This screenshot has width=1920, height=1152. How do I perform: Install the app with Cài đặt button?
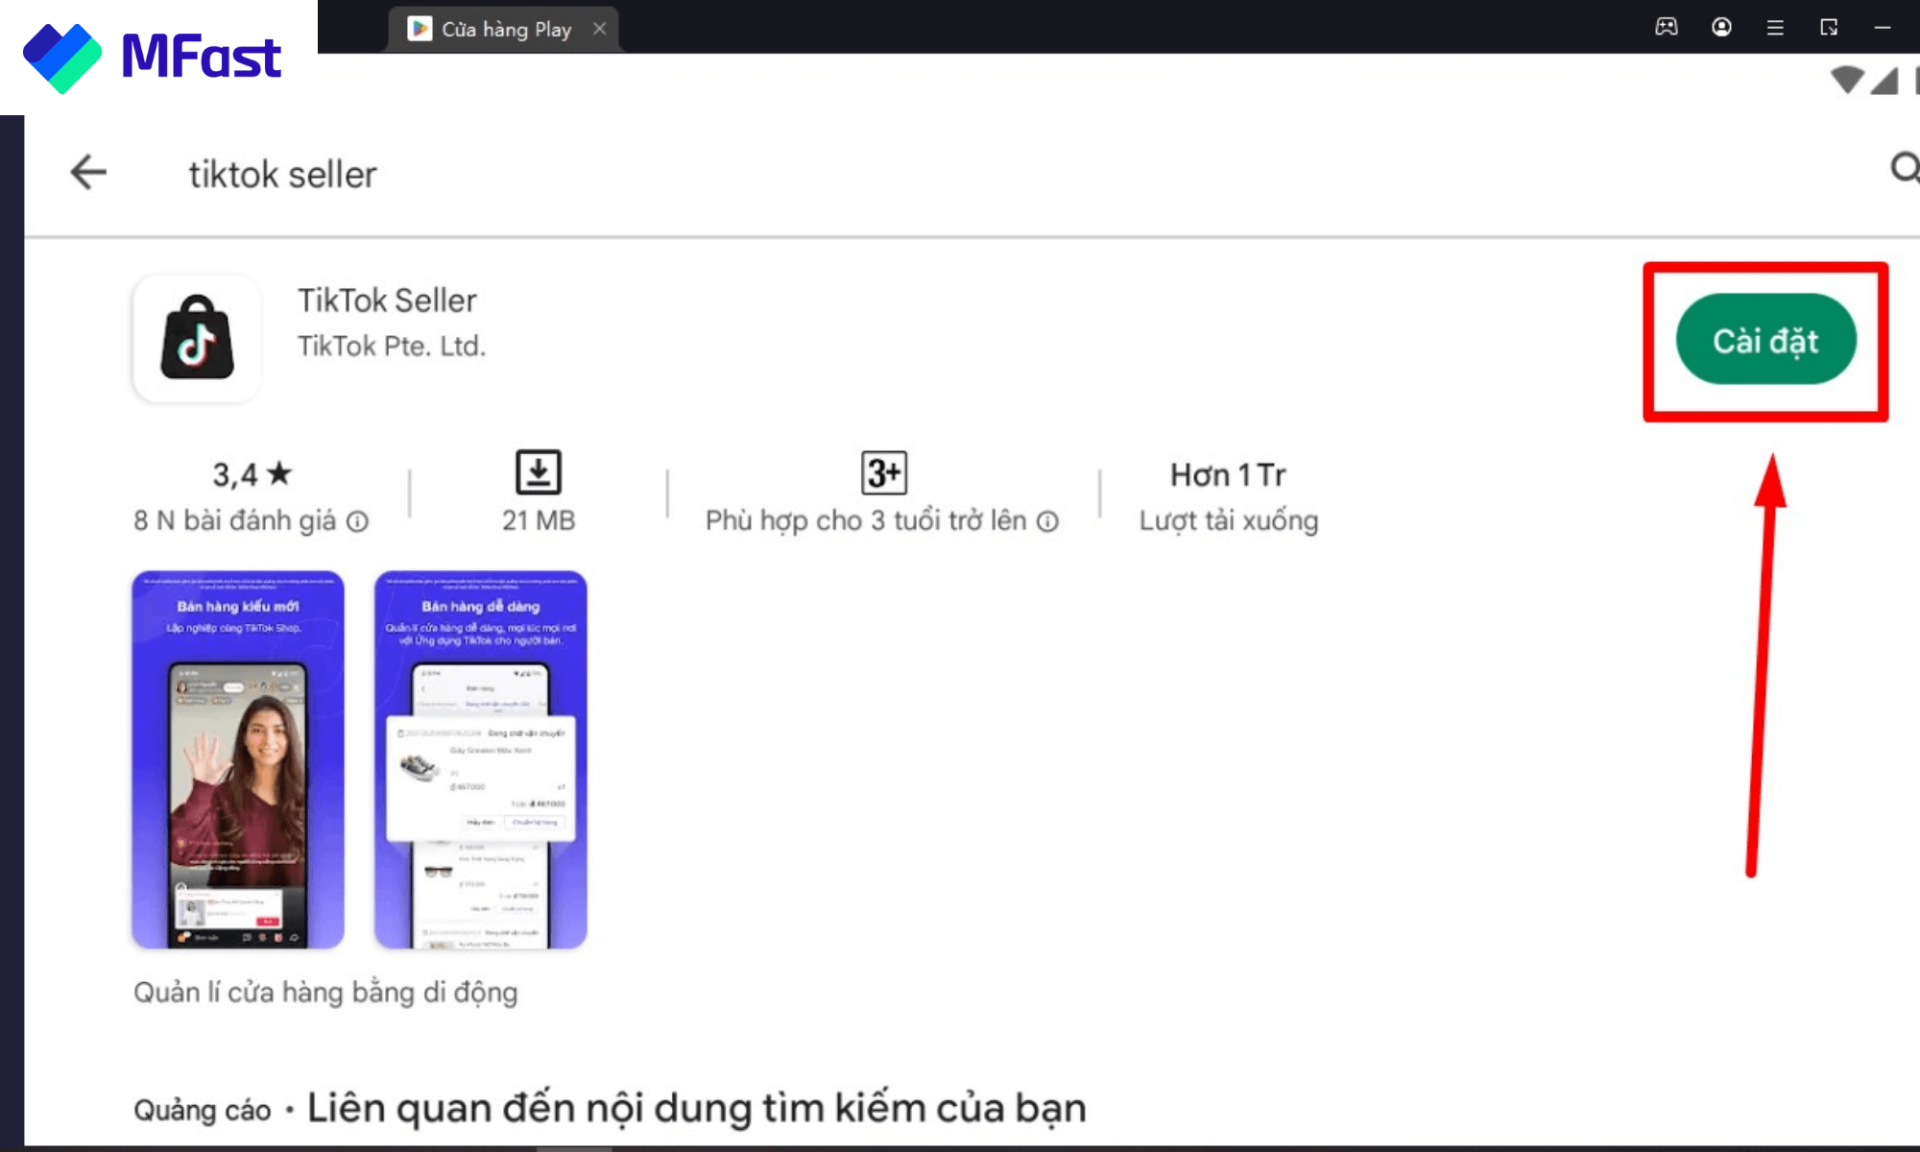point(1766,340)
